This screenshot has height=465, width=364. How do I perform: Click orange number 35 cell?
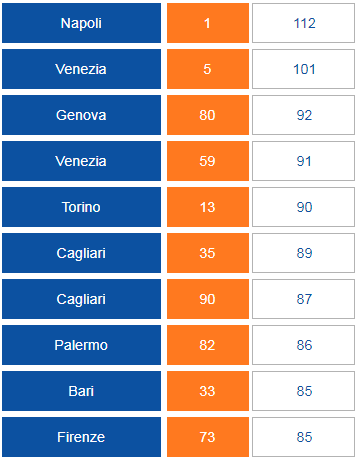coord(208,253)
